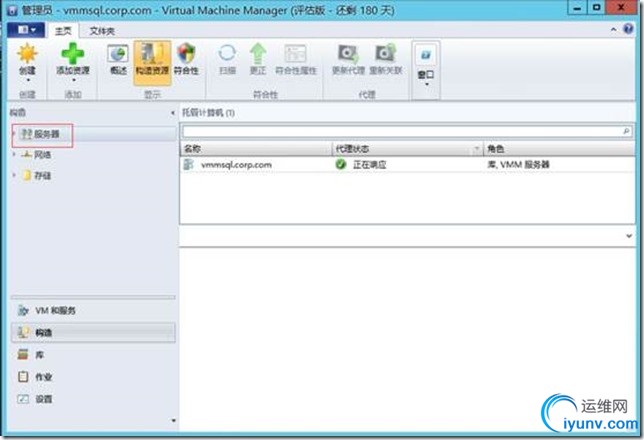Click the 添加资源 green plus icon

coord(73,54)
